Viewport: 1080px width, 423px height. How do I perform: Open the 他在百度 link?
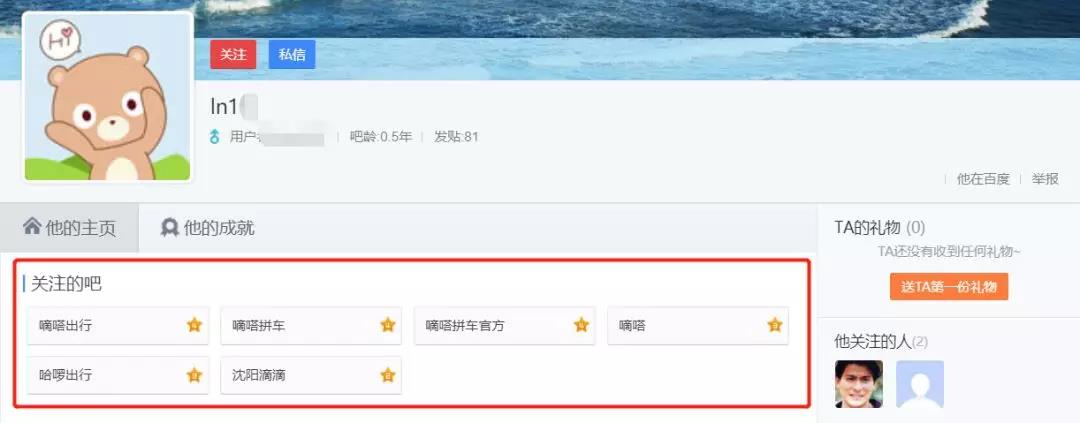tap(983, 179)
